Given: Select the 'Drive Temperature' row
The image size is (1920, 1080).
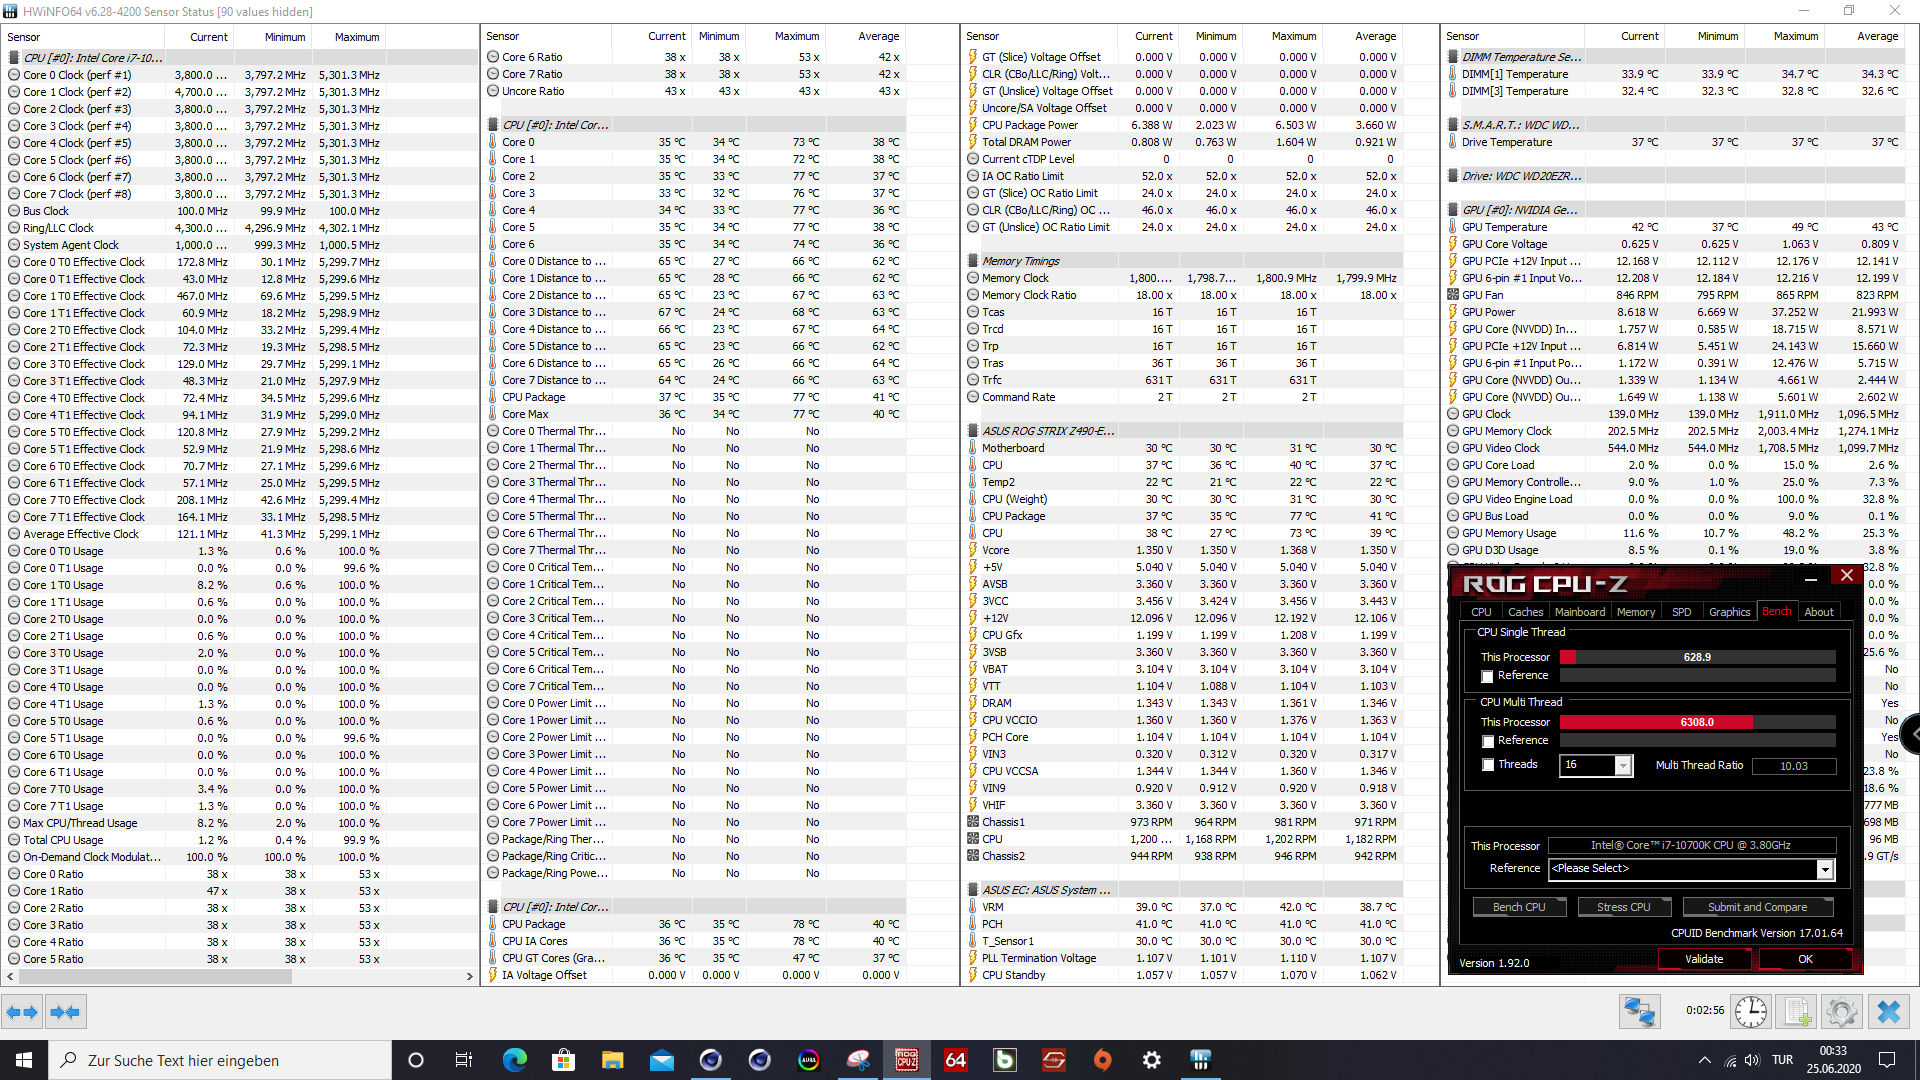Looking at the screenshot, I should 1674,142.
